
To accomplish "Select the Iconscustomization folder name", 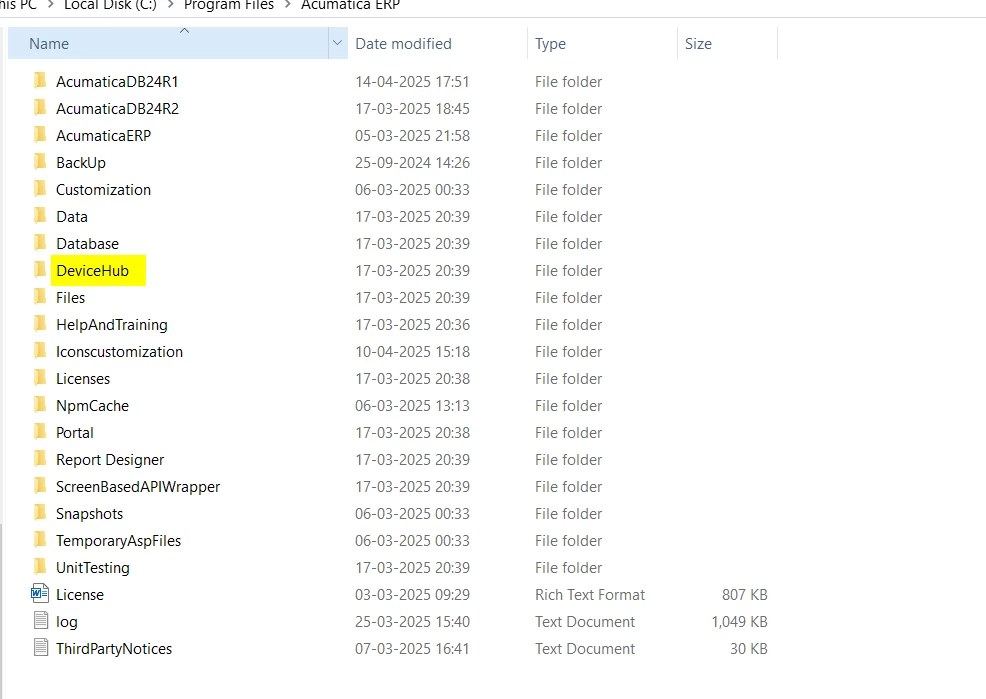I will (x=119, y=352).
